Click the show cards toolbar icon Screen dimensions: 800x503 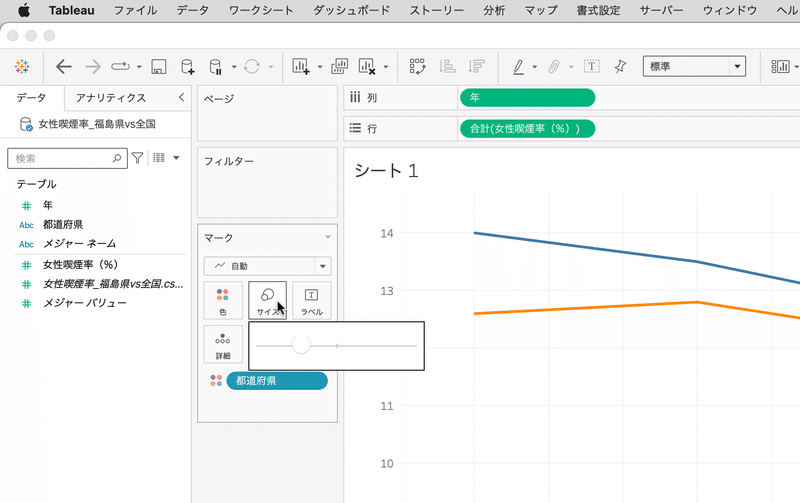(780, 66)
